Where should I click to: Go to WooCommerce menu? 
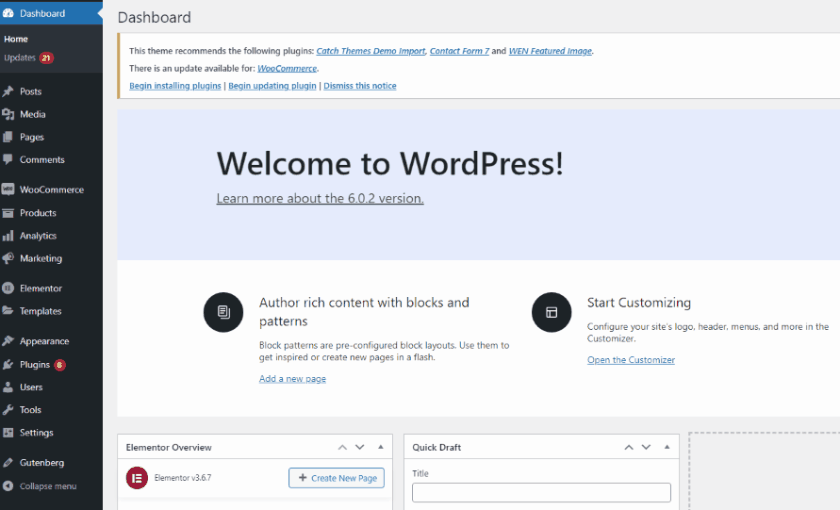(x=51, y=190)
